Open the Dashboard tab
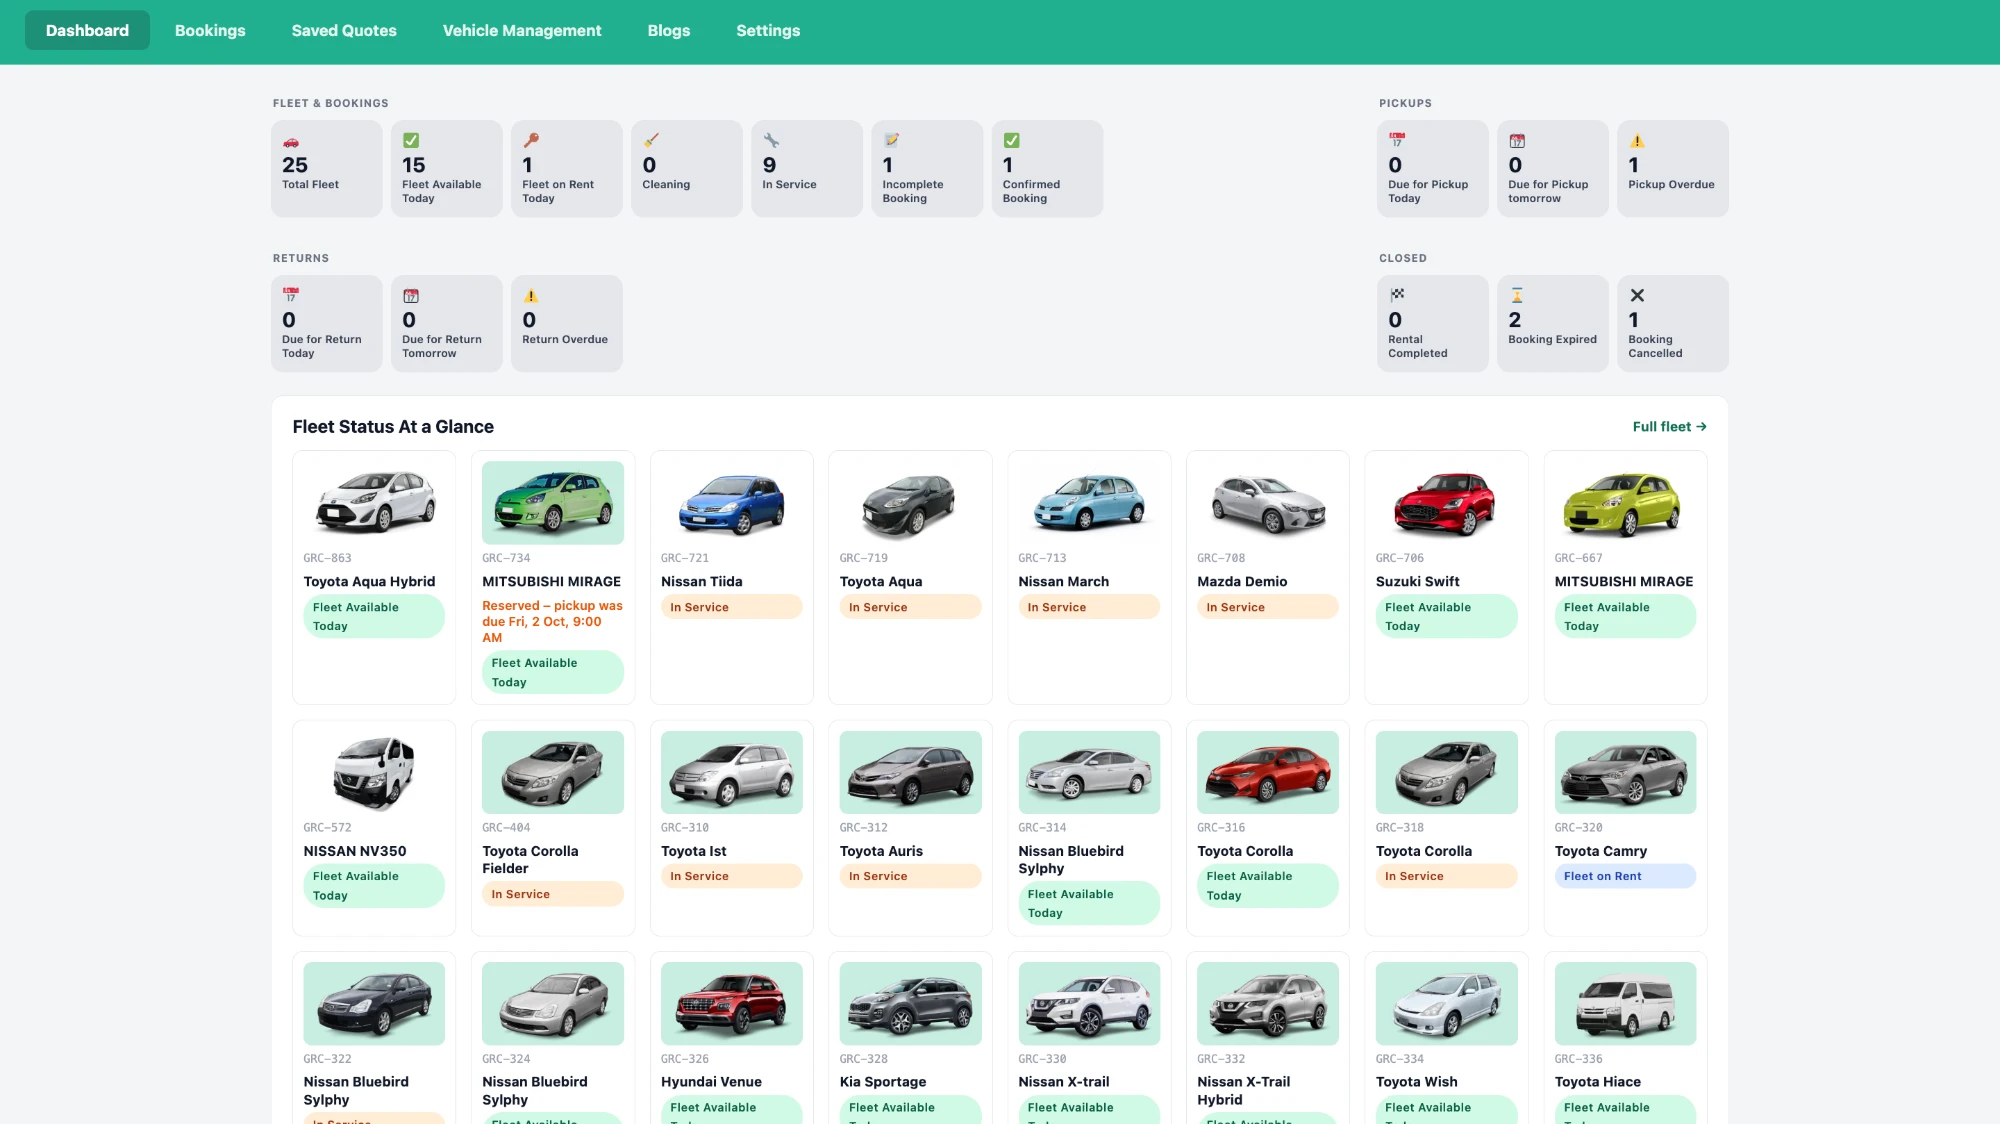The image size is (2000, 1124). 87,30
